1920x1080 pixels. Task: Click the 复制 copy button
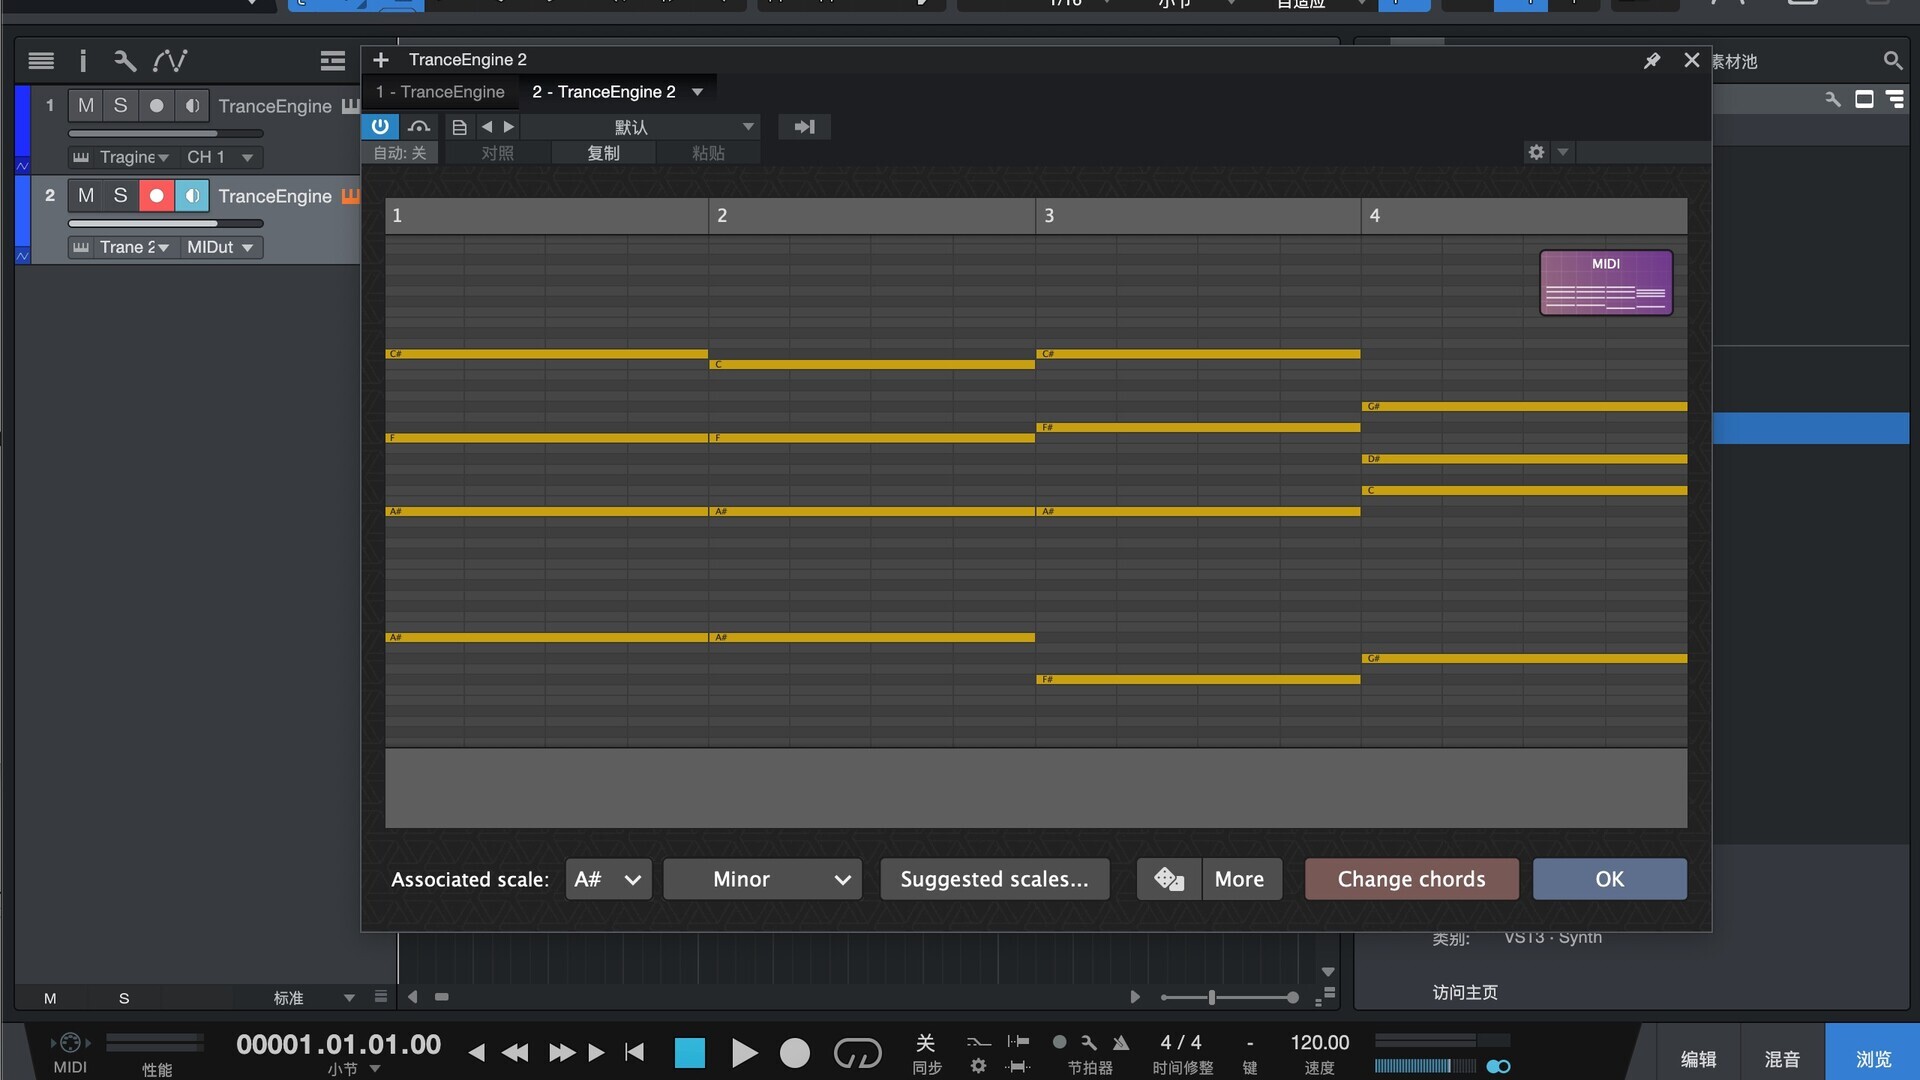pyautogui.click(x=603, y=153)
